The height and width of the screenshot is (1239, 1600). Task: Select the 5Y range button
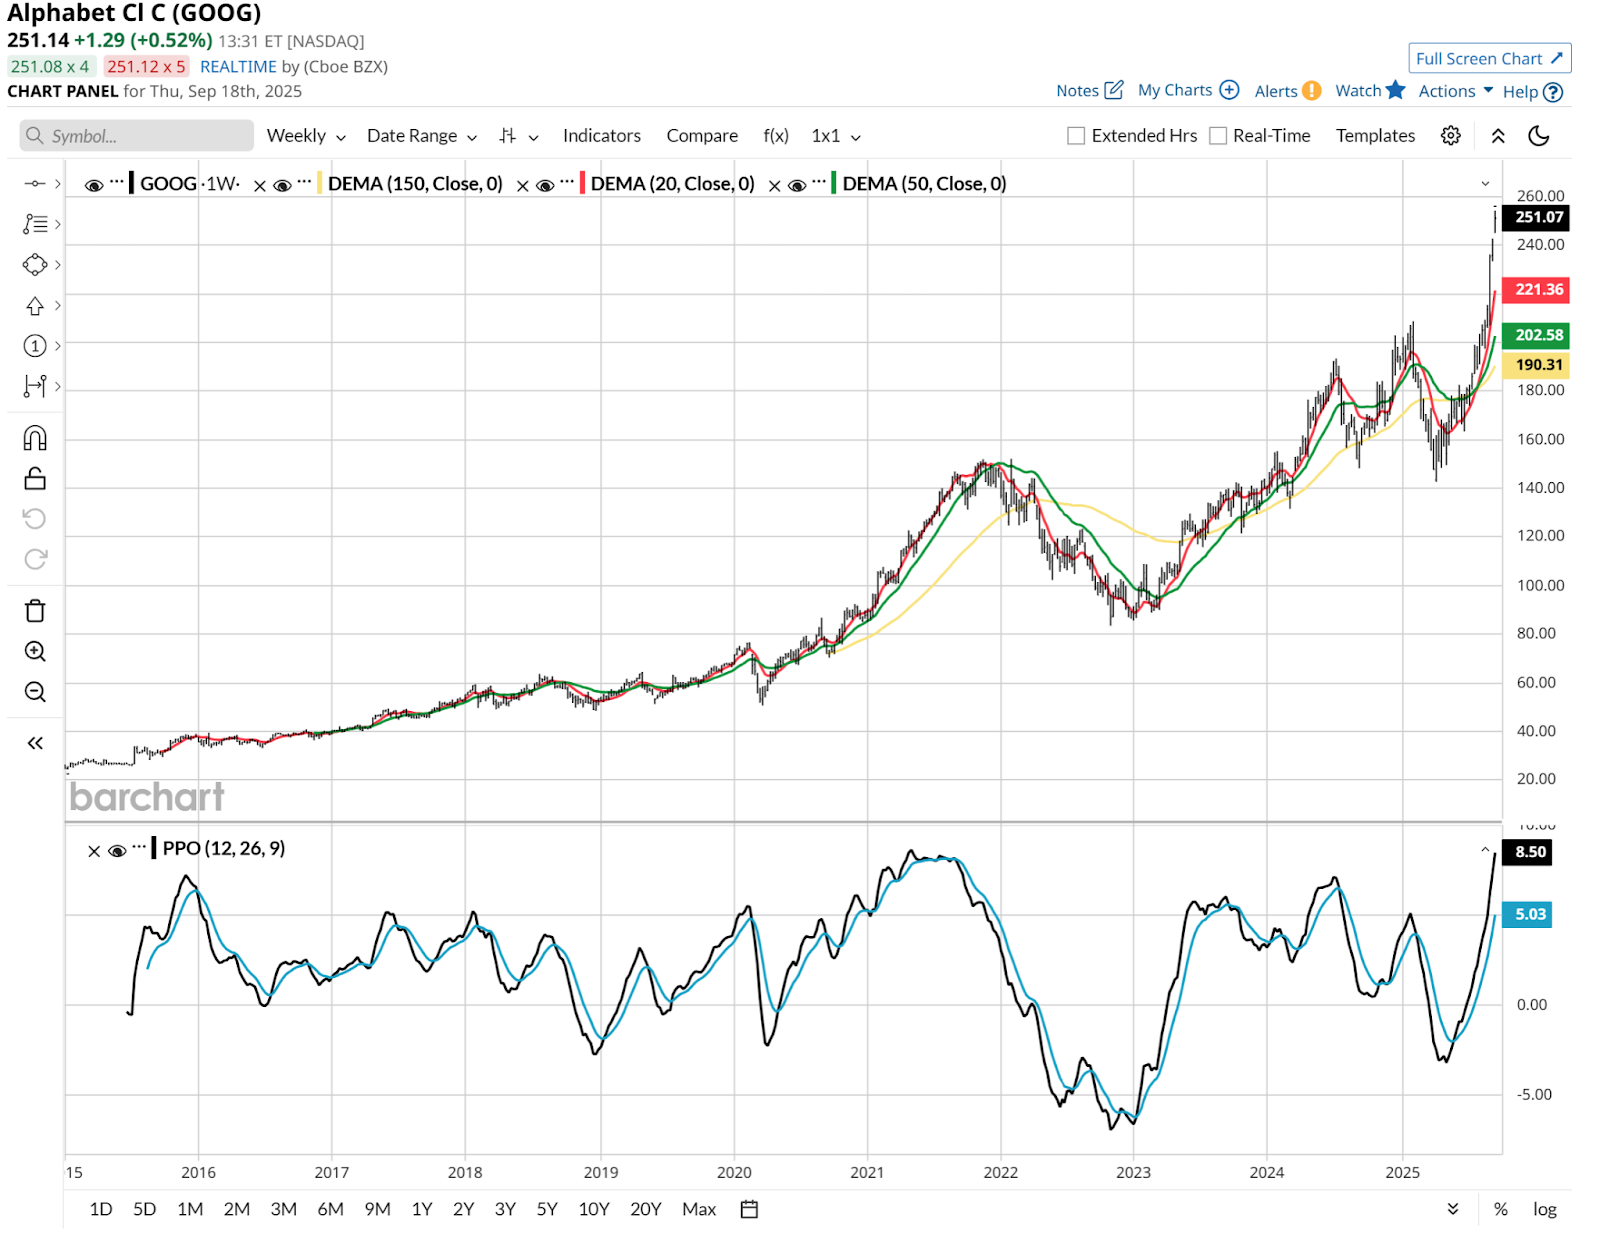[x=547, y=1209]
